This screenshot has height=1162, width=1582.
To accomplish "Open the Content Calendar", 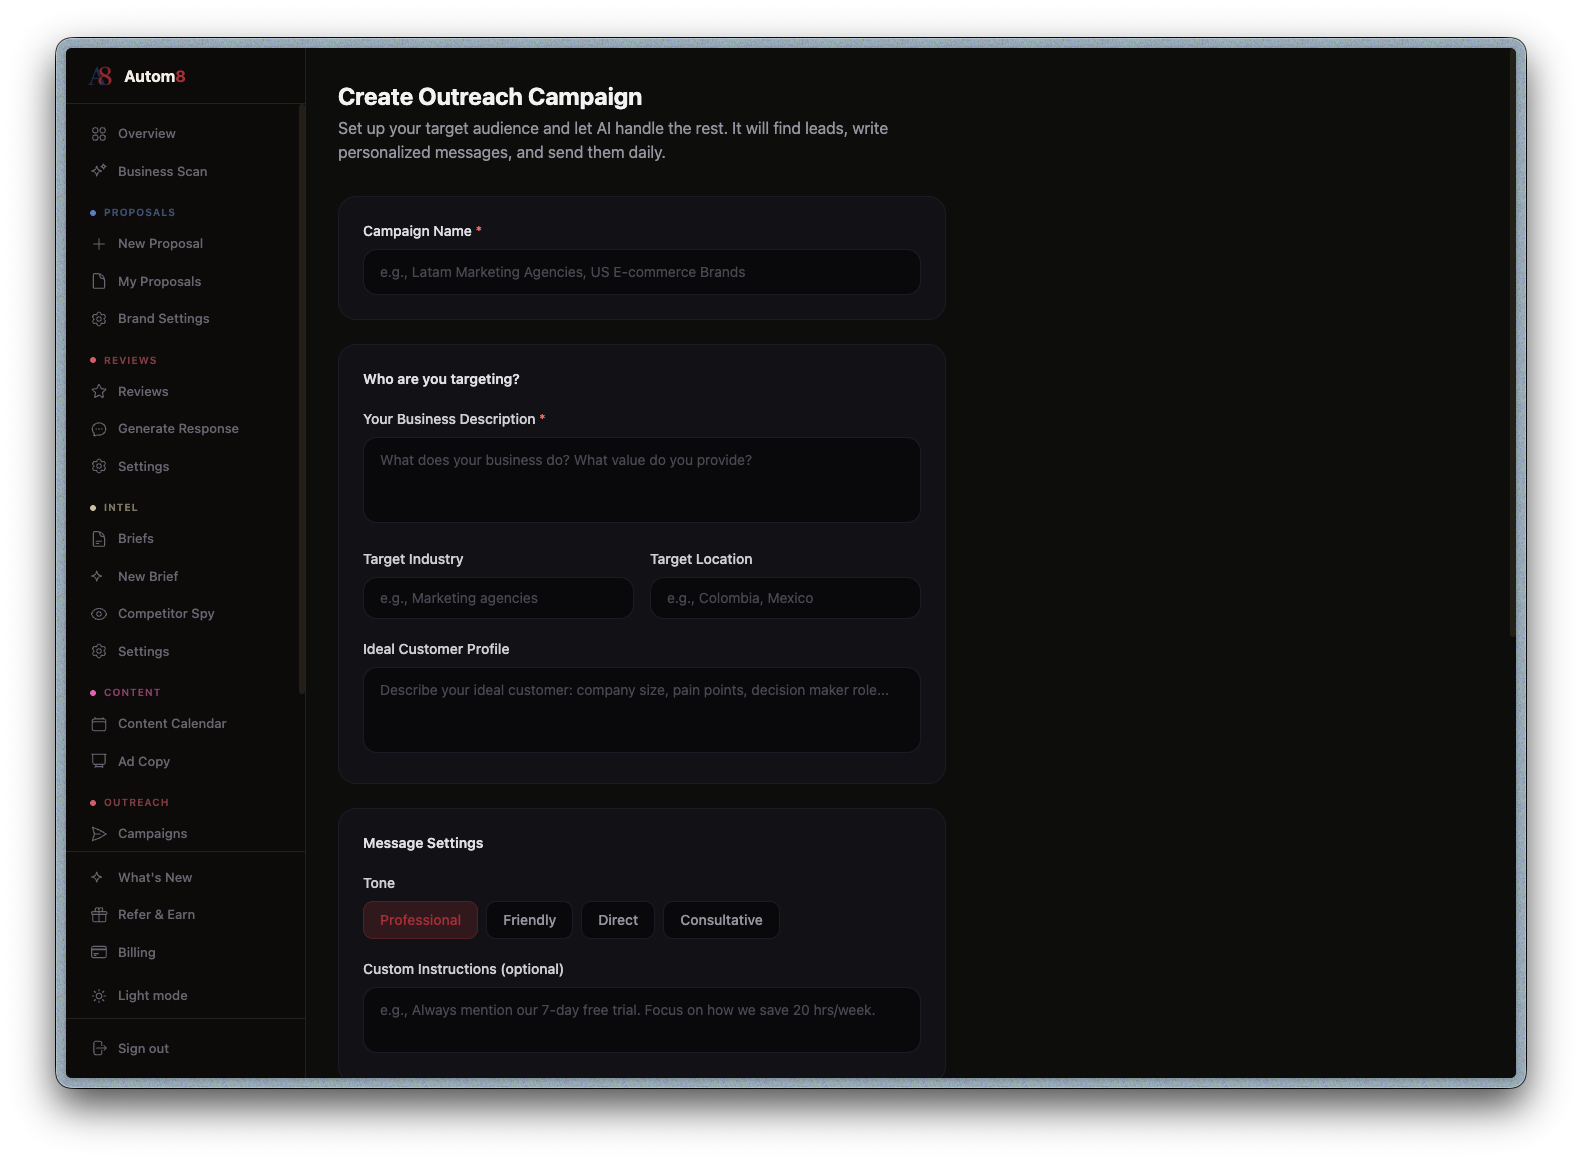I will tap(172, 724).
